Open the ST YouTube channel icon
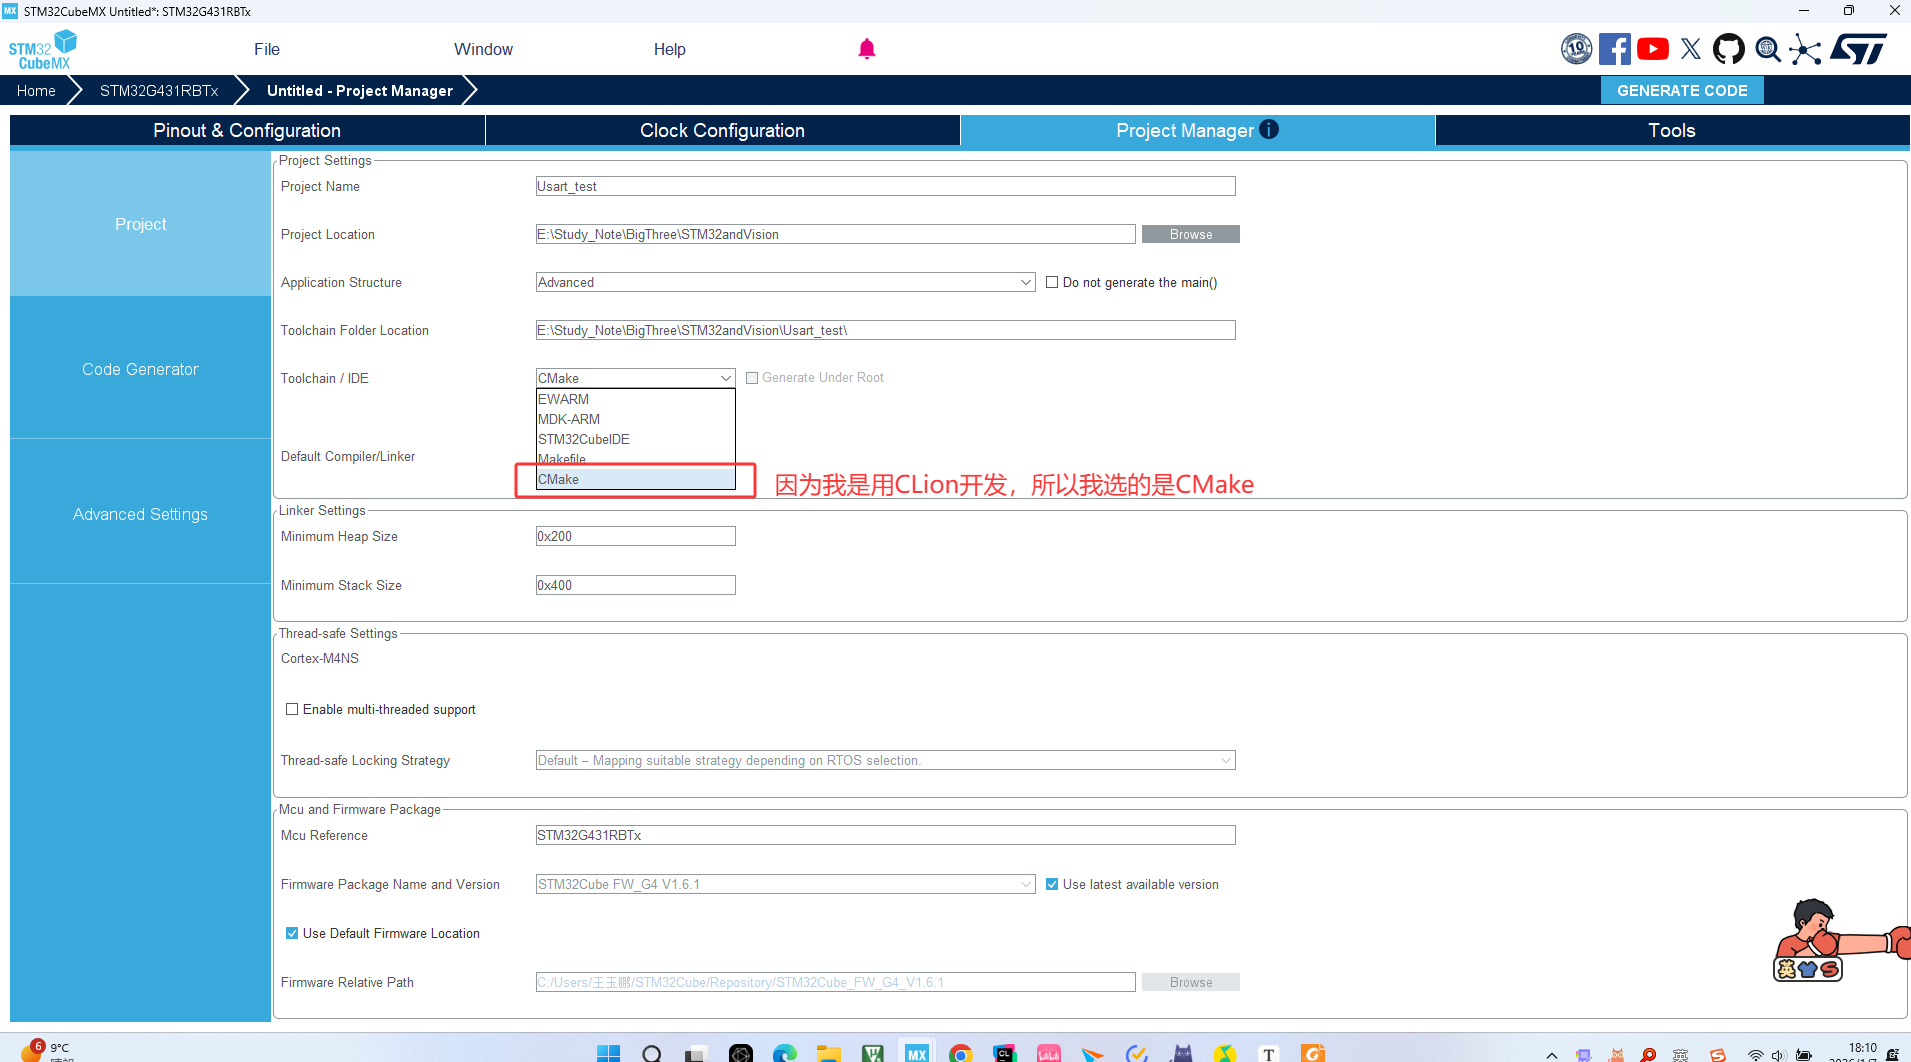The width and height of the screenshot is (1911, 1062). click(x=1653, y=49)
